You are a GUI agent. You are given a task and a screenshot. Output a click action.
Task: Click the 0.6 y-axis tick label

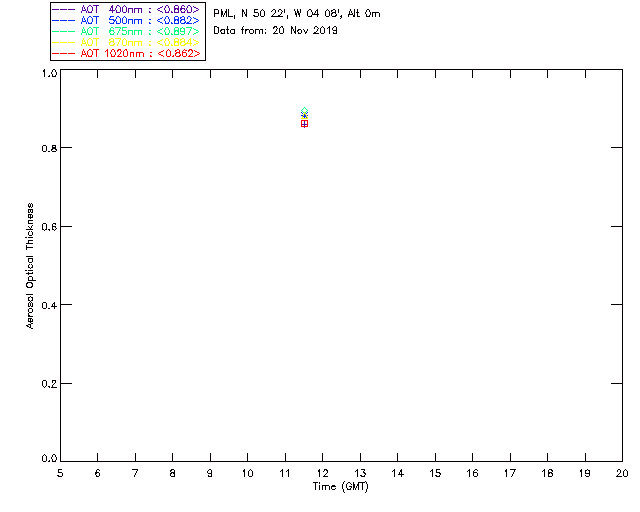(x=49, y=227)
